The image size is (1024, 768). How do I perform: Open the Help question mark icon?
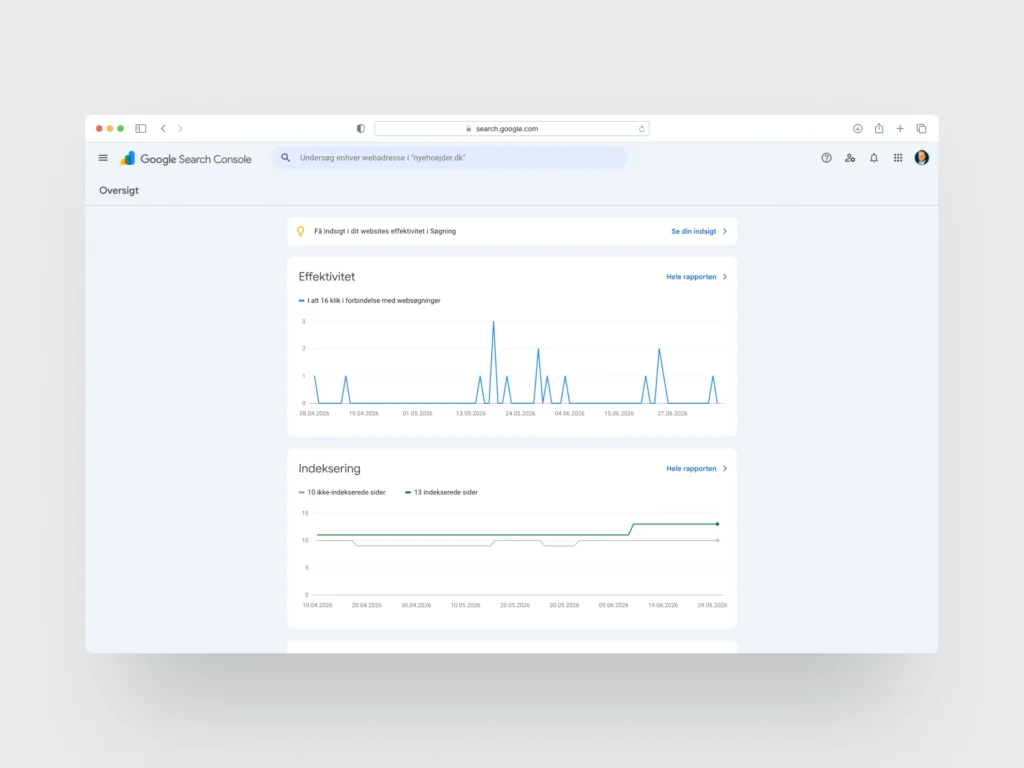(826, 158)
